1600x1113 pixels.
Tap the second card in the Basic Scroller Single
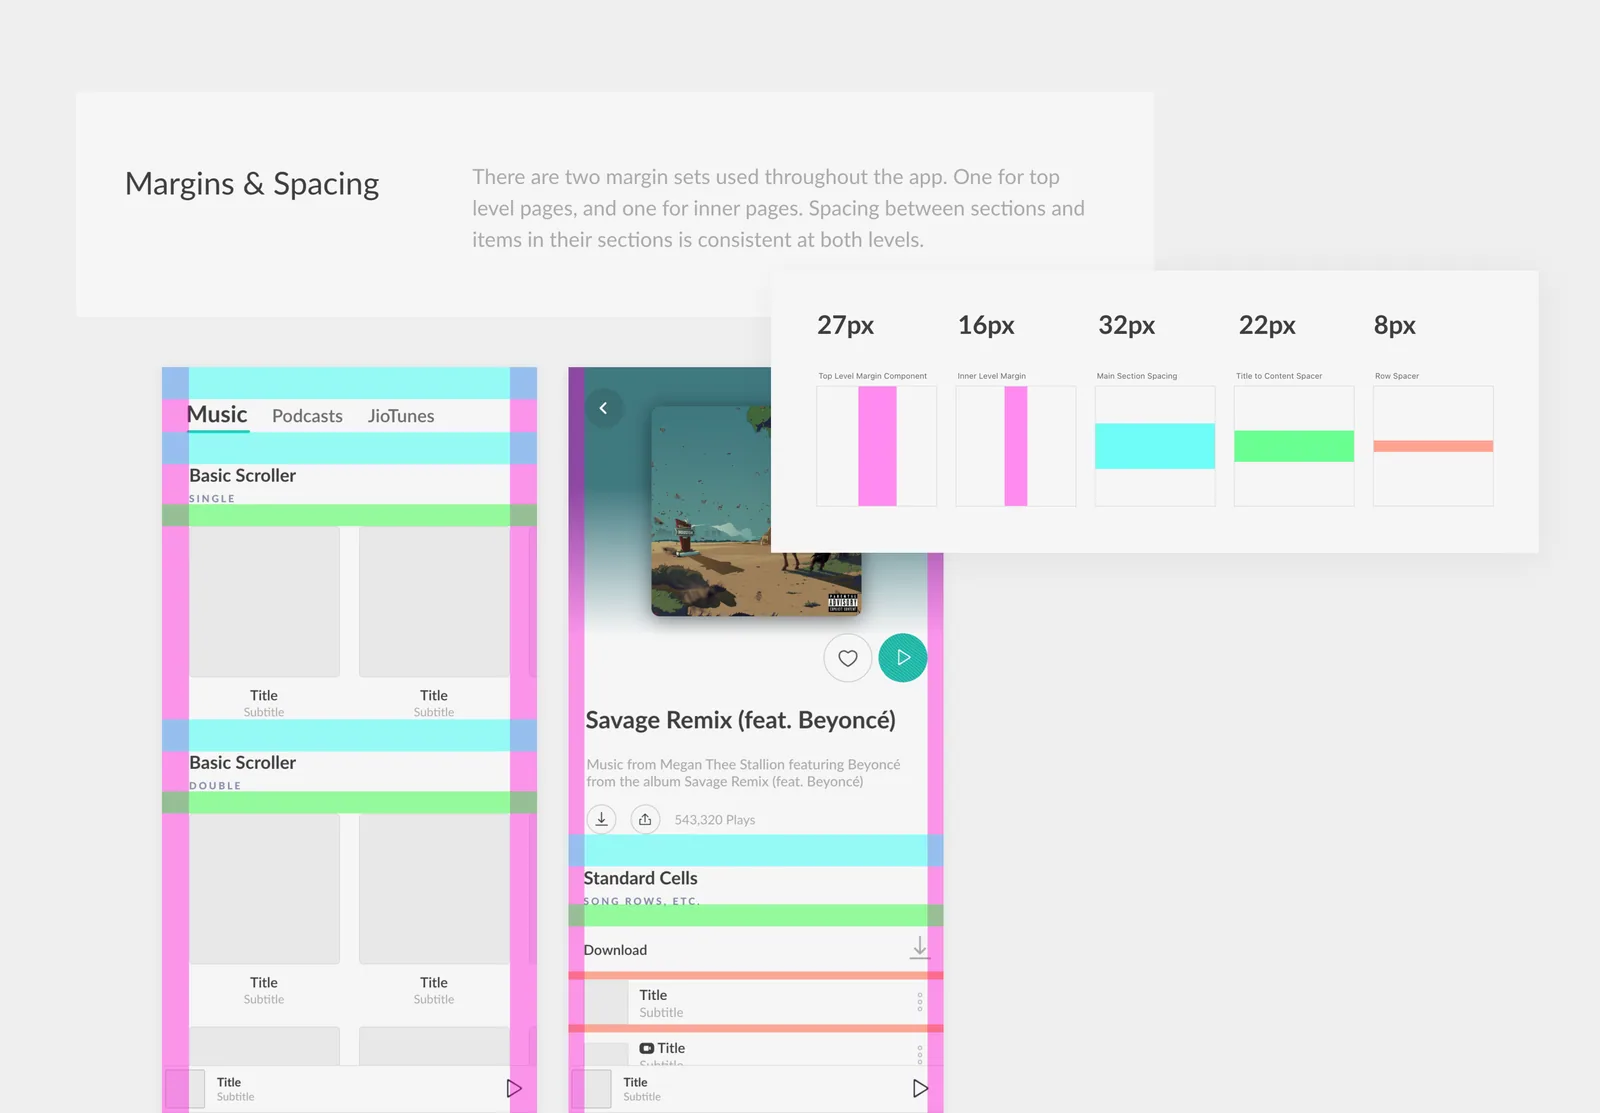[434, 602]
